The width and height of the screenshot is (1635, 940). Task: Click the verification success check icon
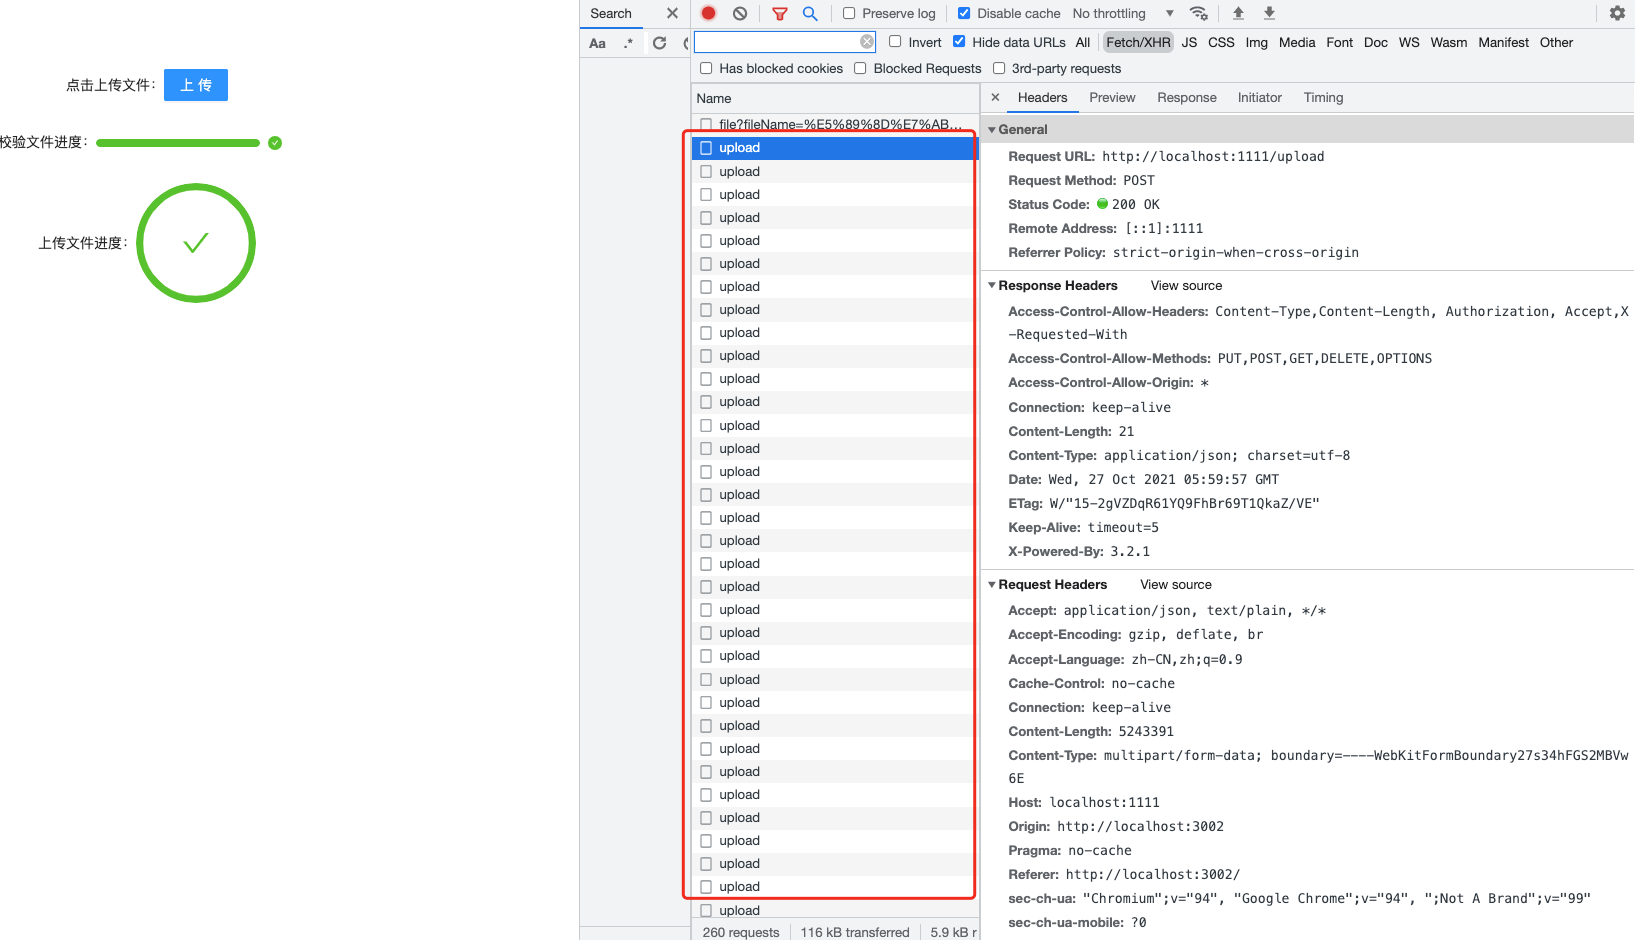tap(275, 143)
